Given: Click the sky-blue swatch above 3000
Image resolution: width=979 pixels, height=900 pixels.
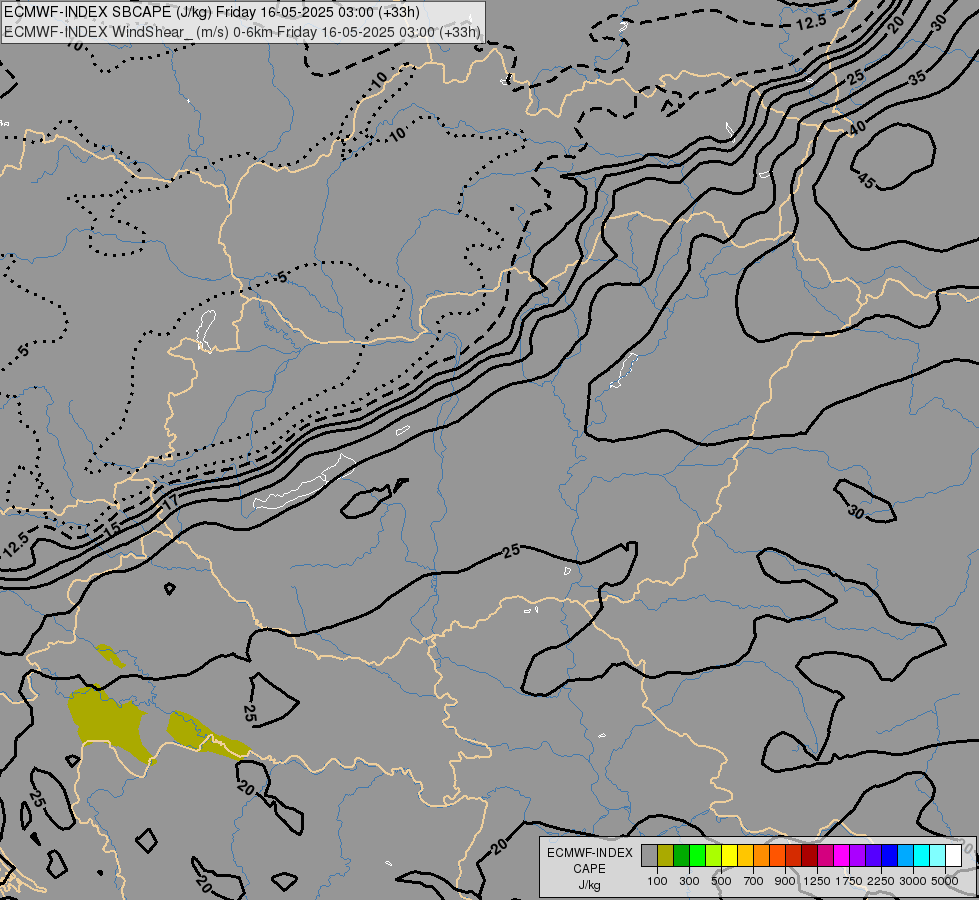Looking at the screenshot, I should coord(905,855).
